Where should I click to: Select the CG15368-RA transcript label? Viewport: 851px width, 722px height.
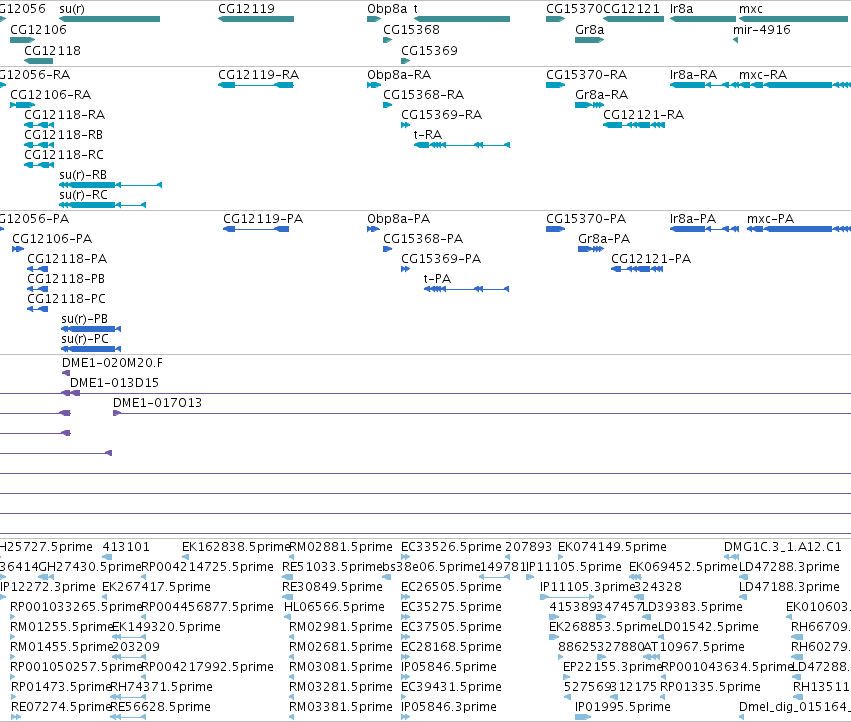[423, 94]
